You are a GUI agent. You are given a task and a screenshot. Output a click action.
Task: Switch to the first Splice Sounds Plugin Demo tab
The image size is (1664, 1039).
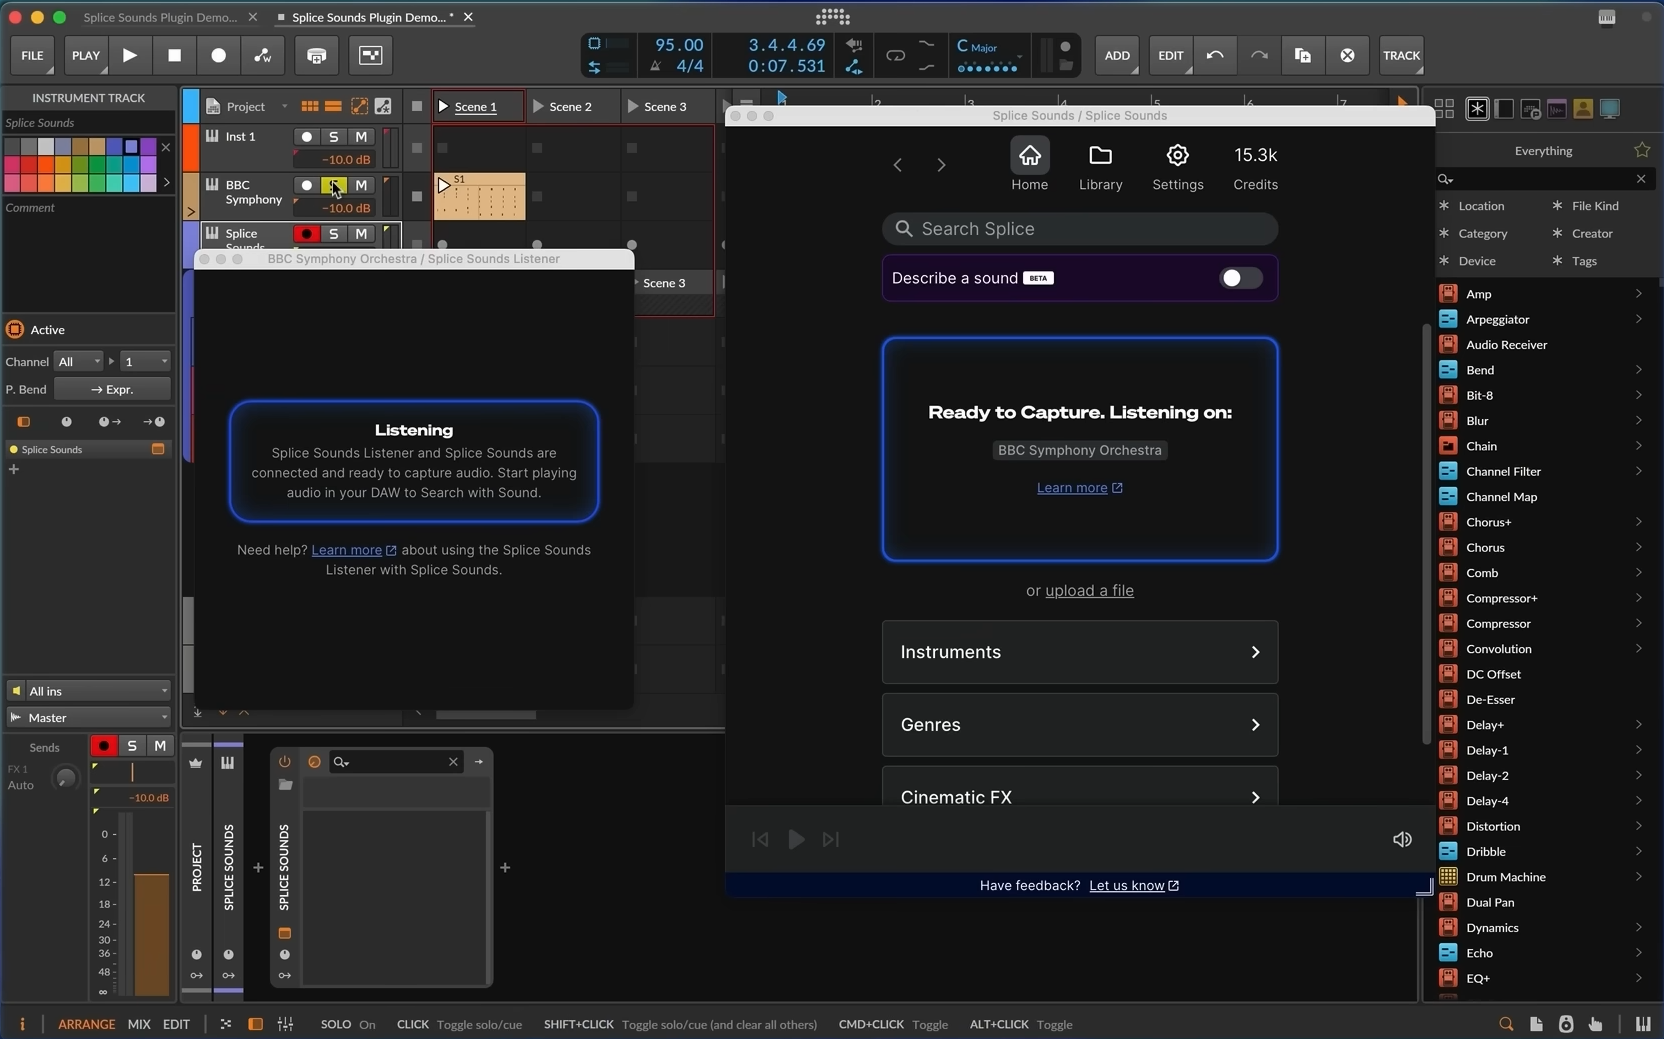(160, 17)
